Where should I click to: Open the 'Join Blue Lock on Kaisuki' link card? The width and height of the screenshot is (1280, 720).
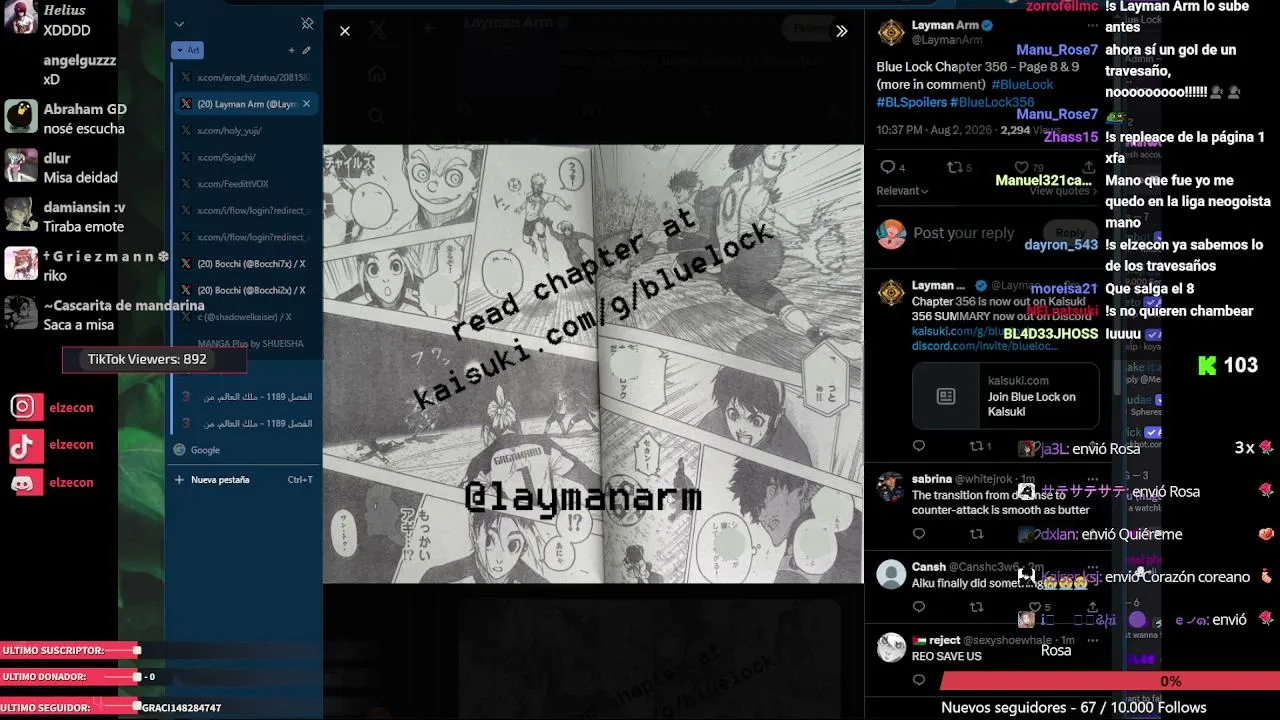pyautogui.click(x=1005, y=396)
